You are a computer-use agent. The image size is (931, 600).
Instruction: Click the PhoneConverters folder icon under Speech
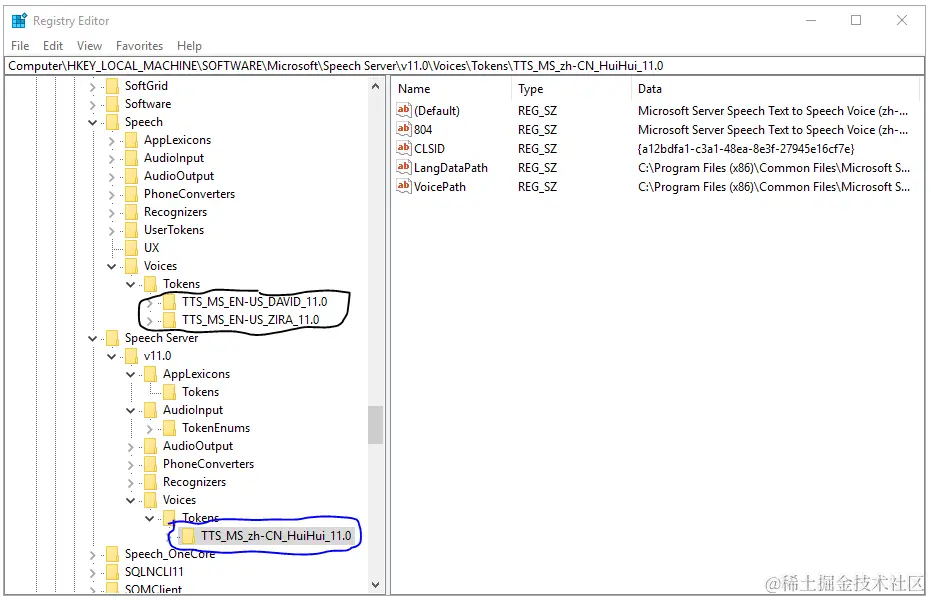click(131, 194)
